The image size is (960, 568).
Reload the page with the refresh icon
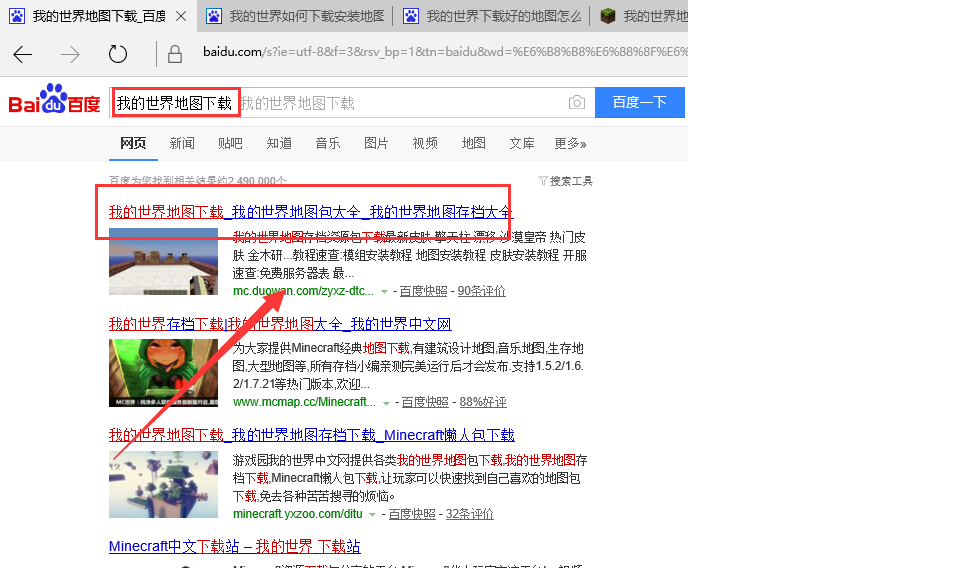tap(118, 54)
